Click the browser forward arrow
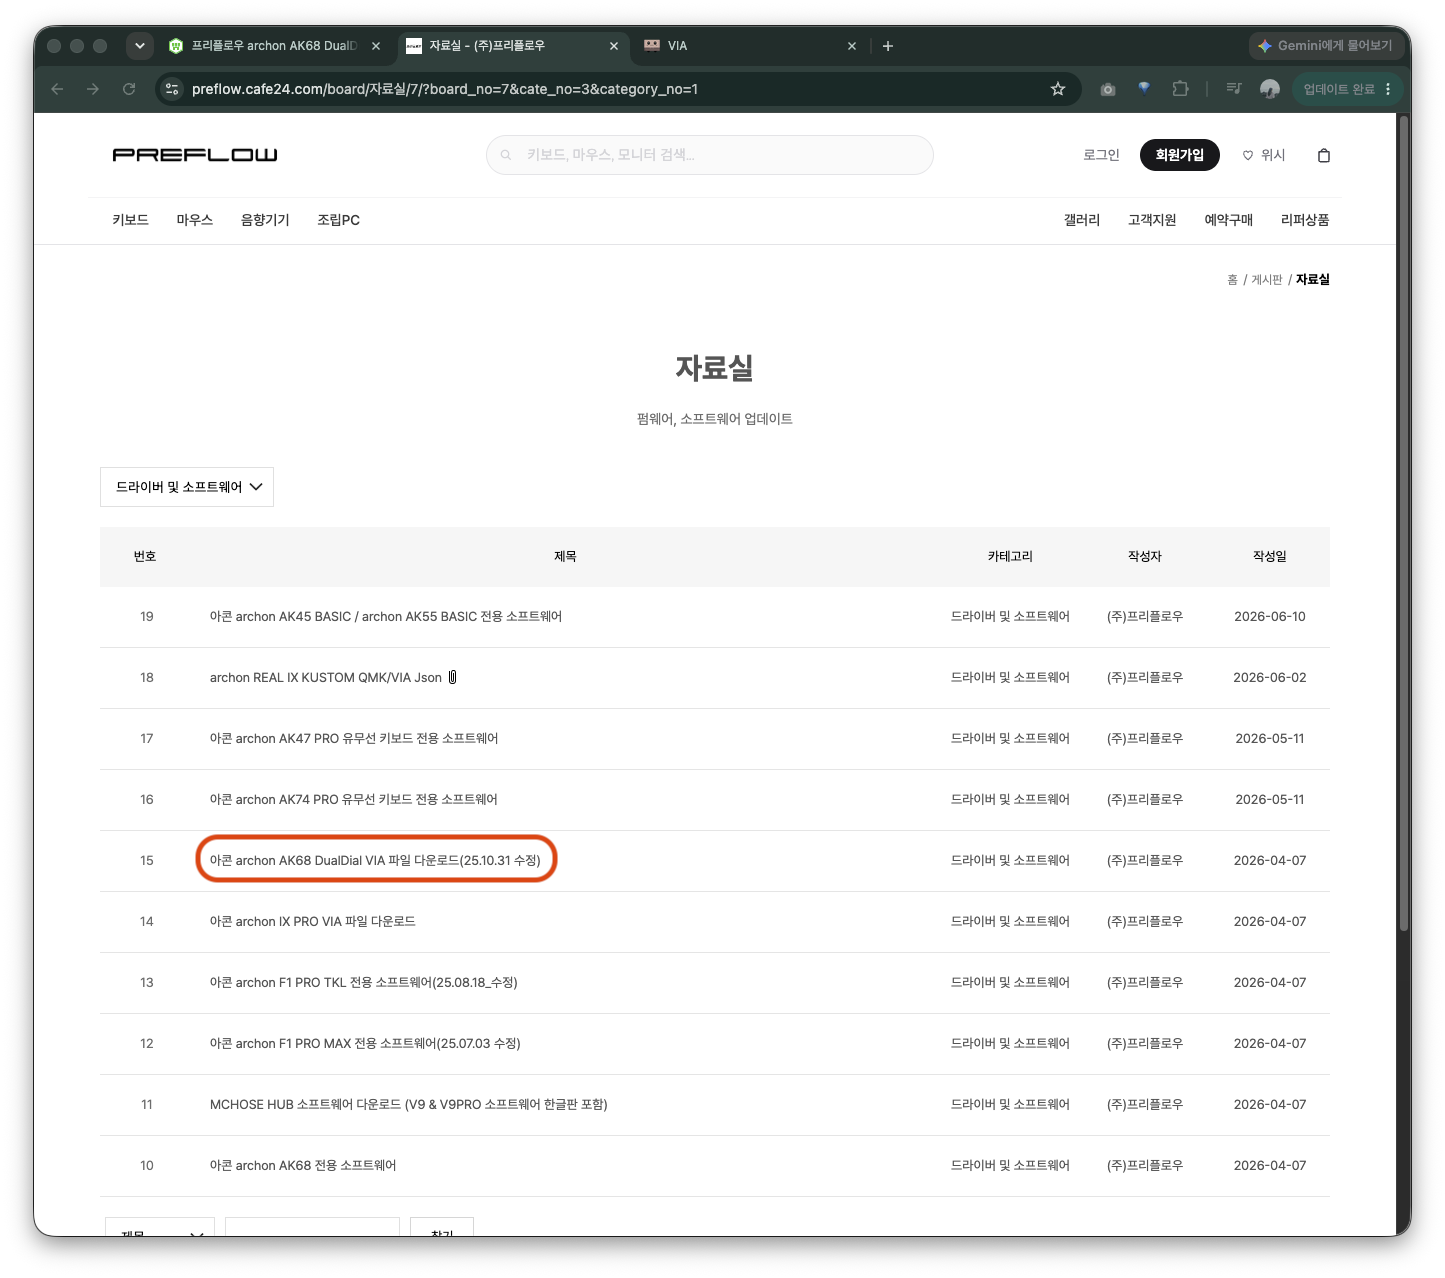 (93, 89)
